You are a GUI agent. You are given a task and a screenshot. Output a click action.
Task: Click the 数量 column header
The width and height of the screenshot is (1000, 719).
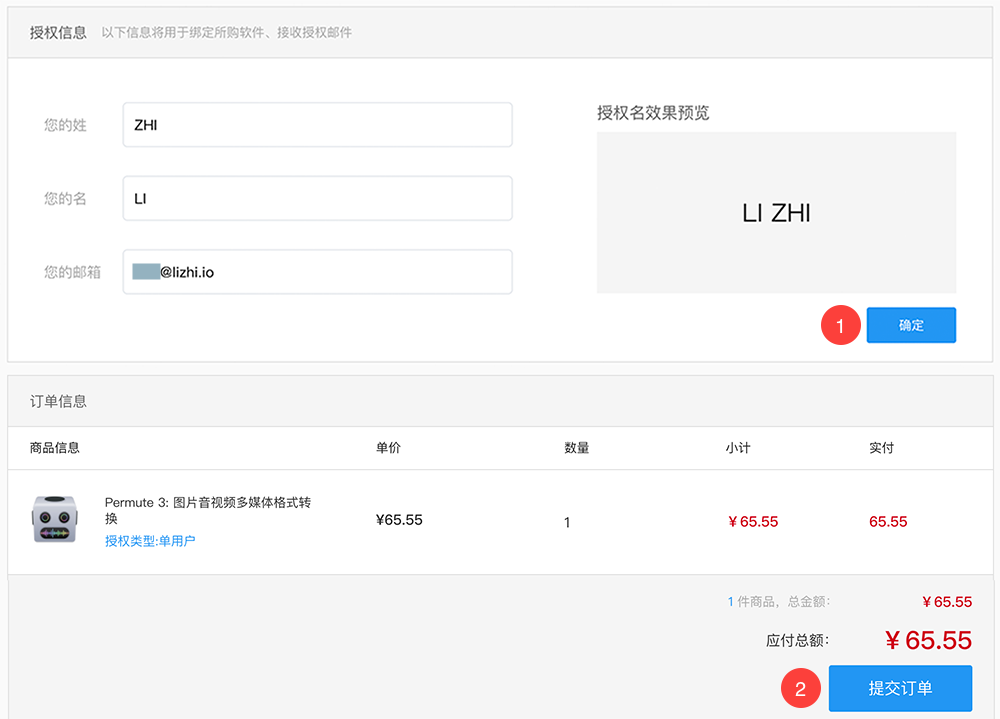577,448
